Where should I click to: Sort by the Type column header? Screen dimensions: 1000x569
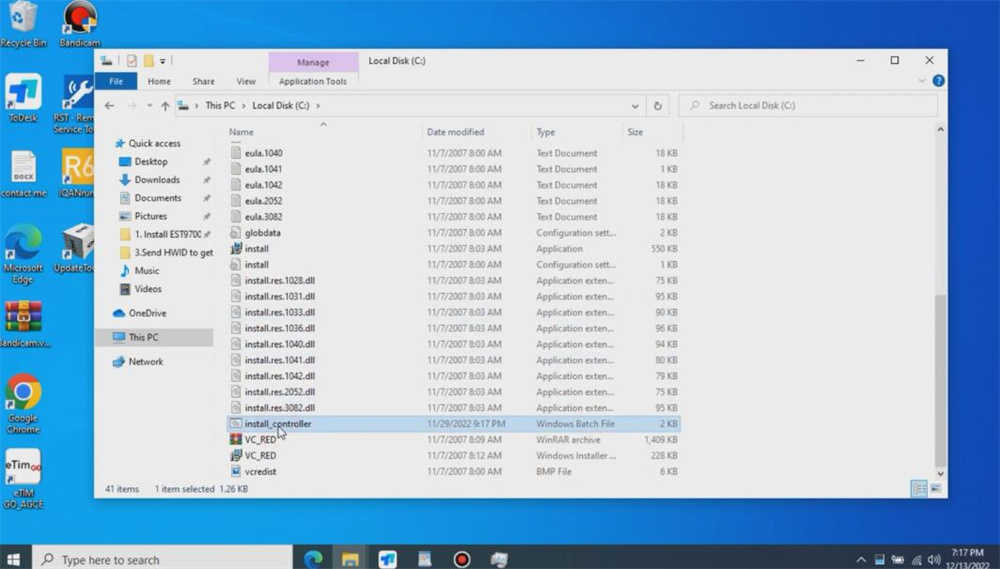545,132
